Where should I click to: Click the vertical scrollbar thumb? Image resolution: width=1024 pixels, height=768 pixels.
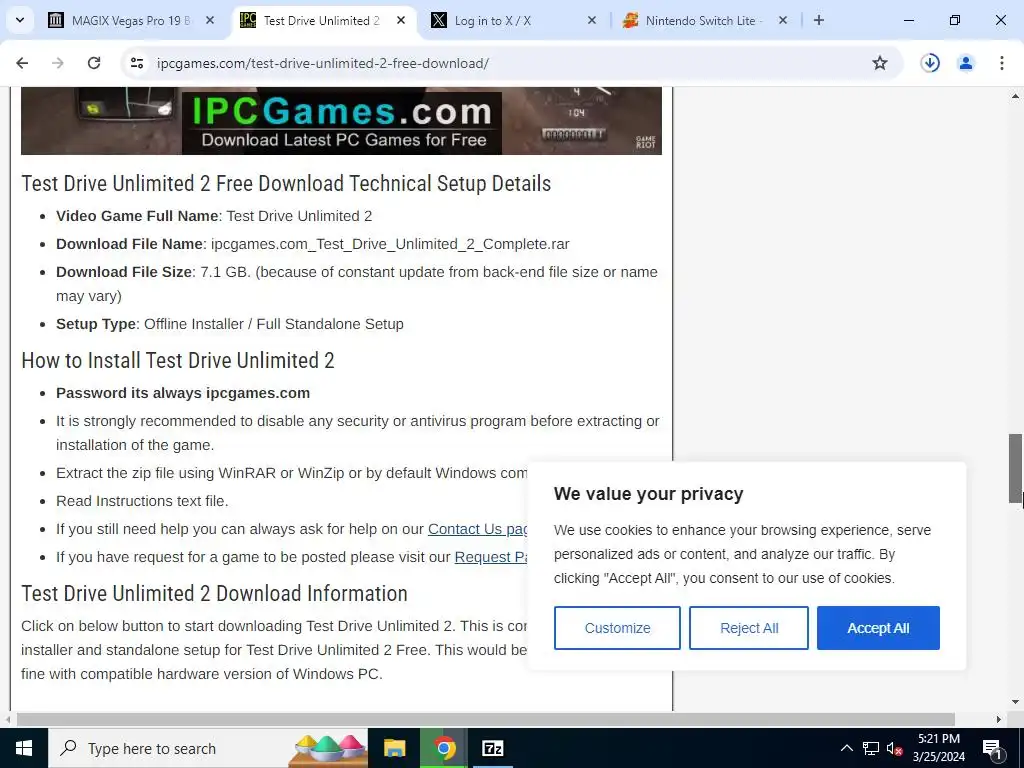pyautogui.click(x=1015, y=468)
